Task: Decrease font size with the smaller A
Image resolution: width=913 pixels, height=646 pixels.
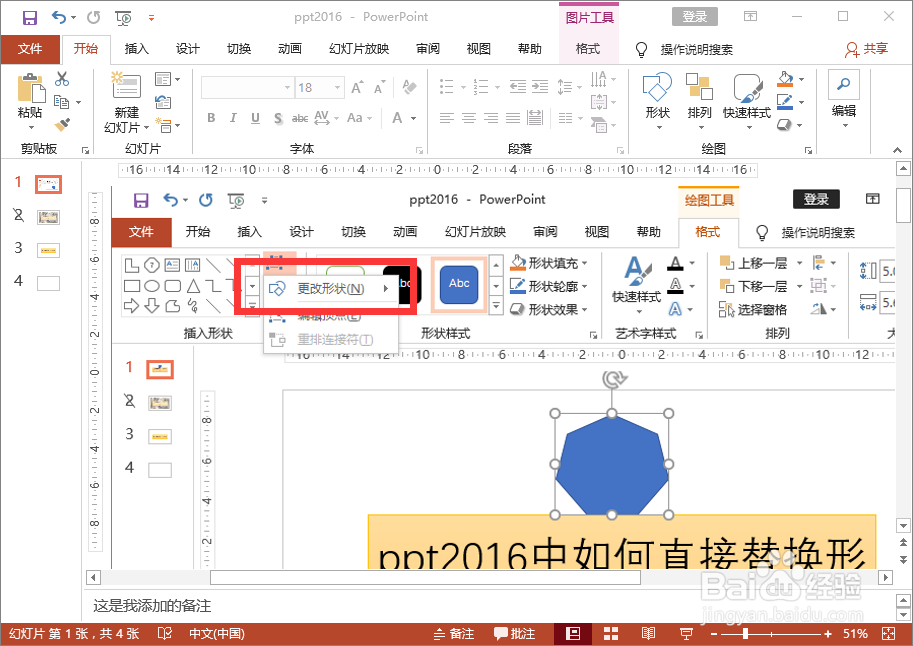Action: pos(380,87)
